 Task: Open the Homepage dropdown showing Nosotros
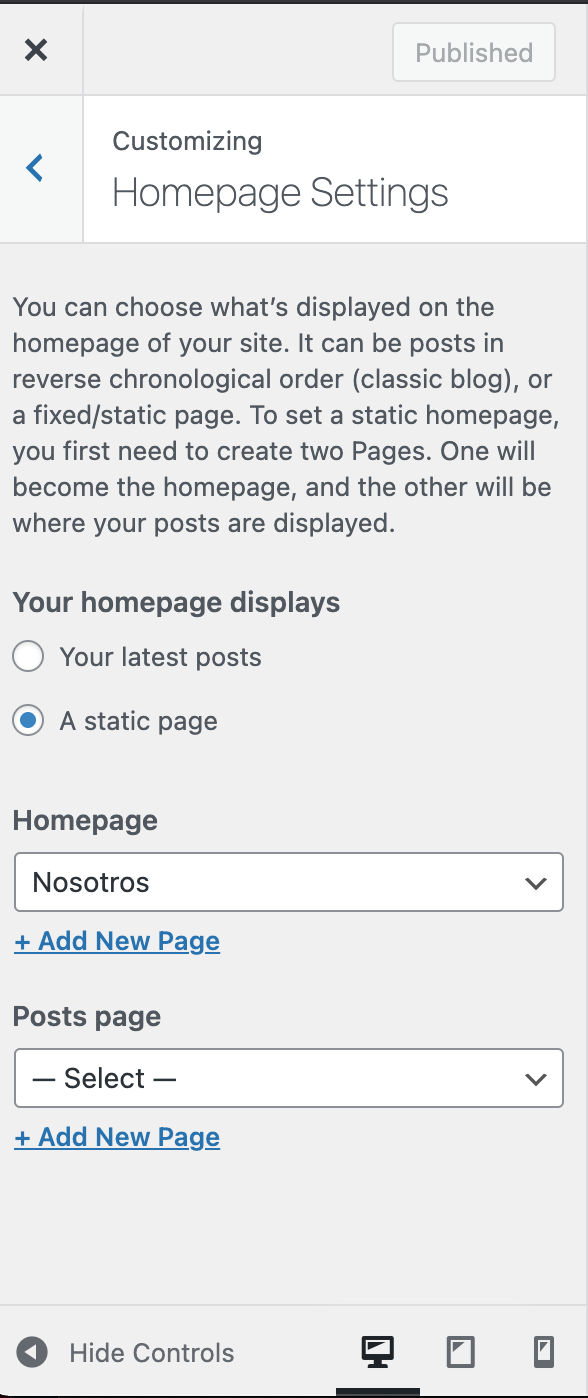point(289,882)
